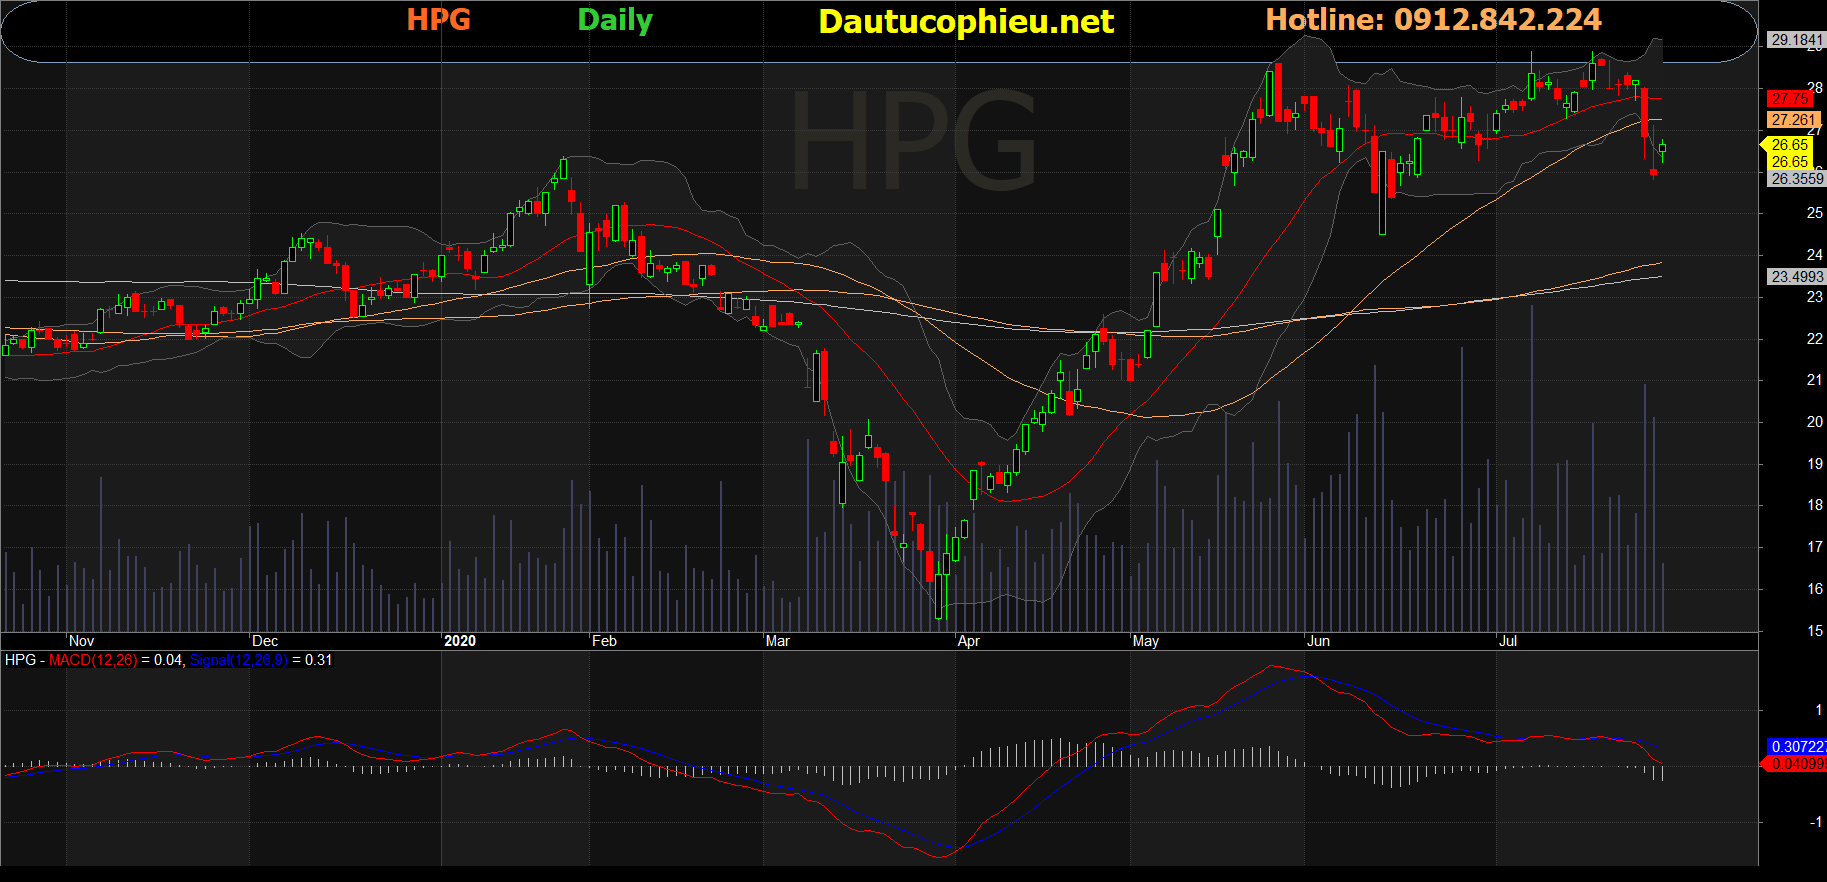1827x882 pixels.
Task: Select the orange 27.261 price label
Action: [x=1793, y=120]
